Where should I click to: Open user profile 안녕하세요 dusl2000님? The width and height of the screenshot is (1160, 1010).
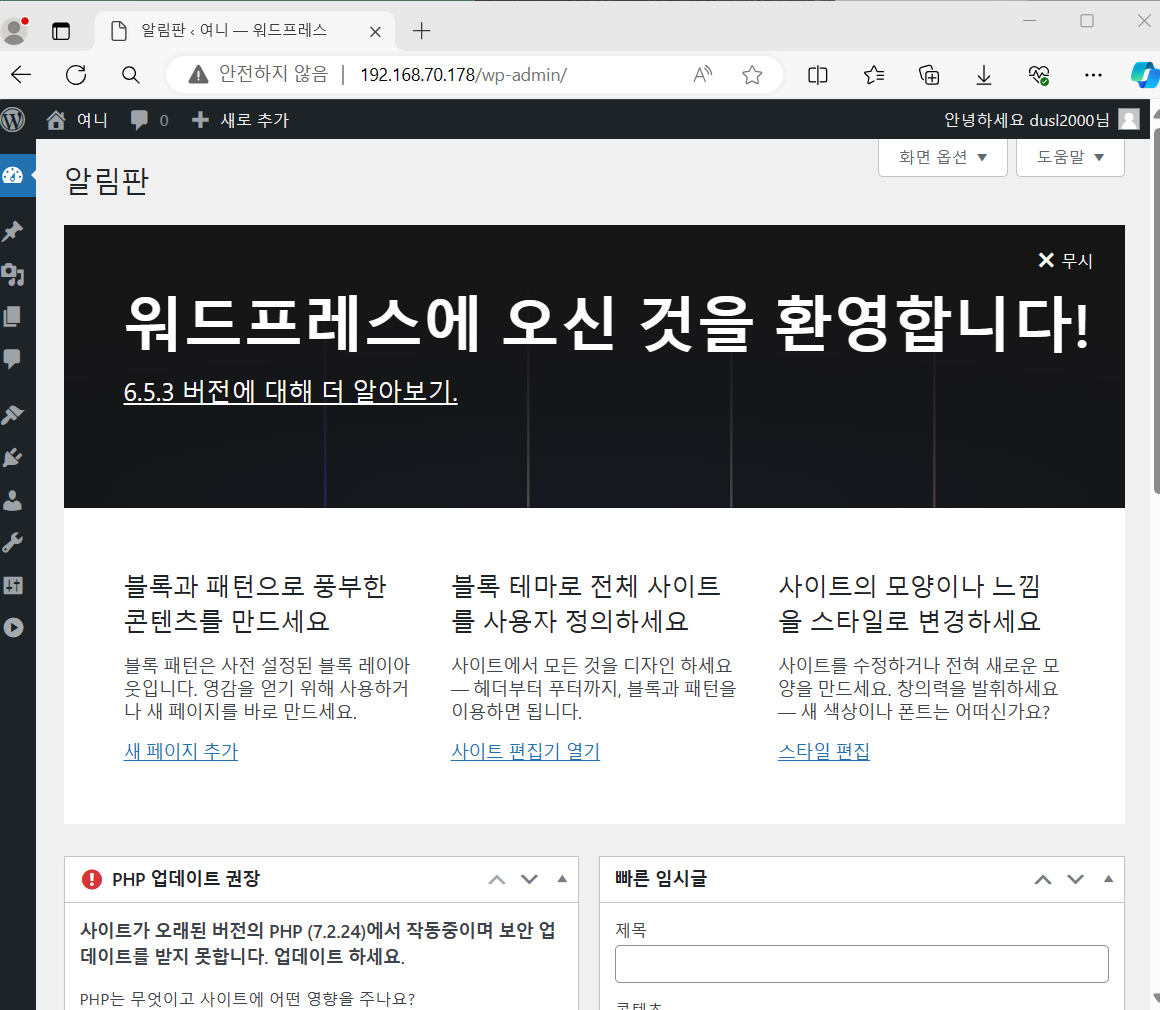tap(1042, 120)
